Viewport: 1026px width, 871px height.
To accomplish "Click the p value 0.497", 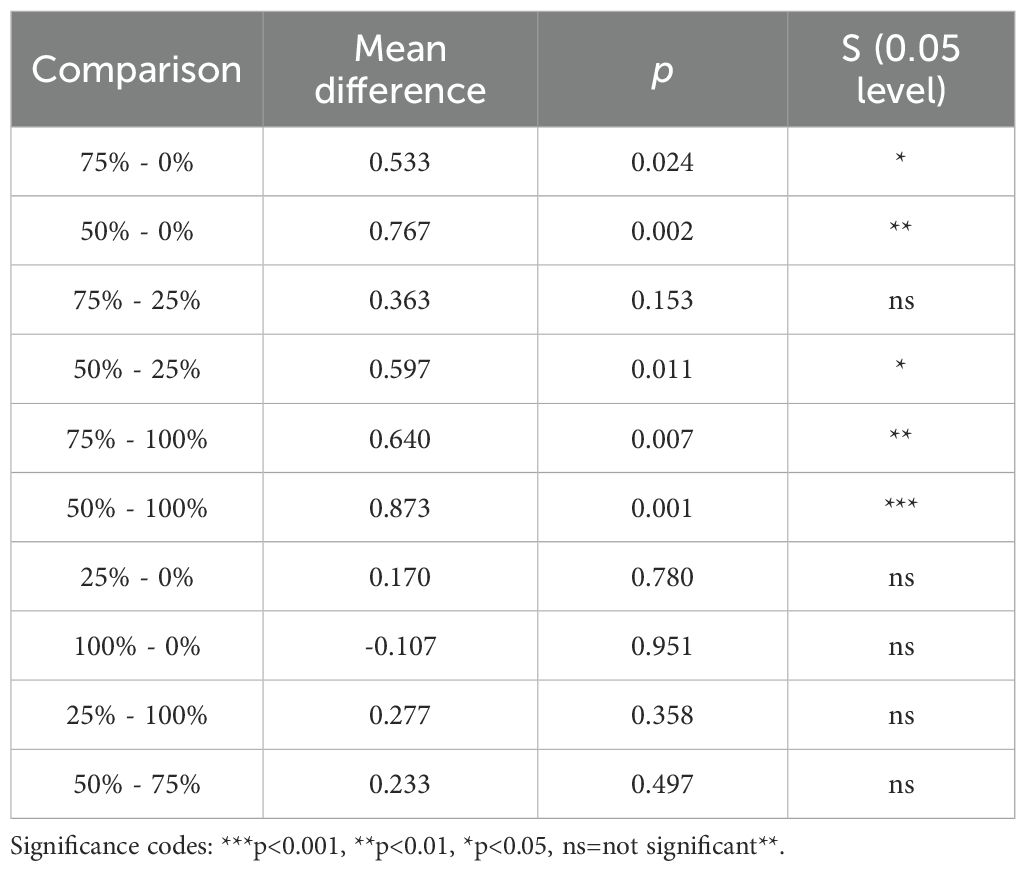I will point(662,784).
